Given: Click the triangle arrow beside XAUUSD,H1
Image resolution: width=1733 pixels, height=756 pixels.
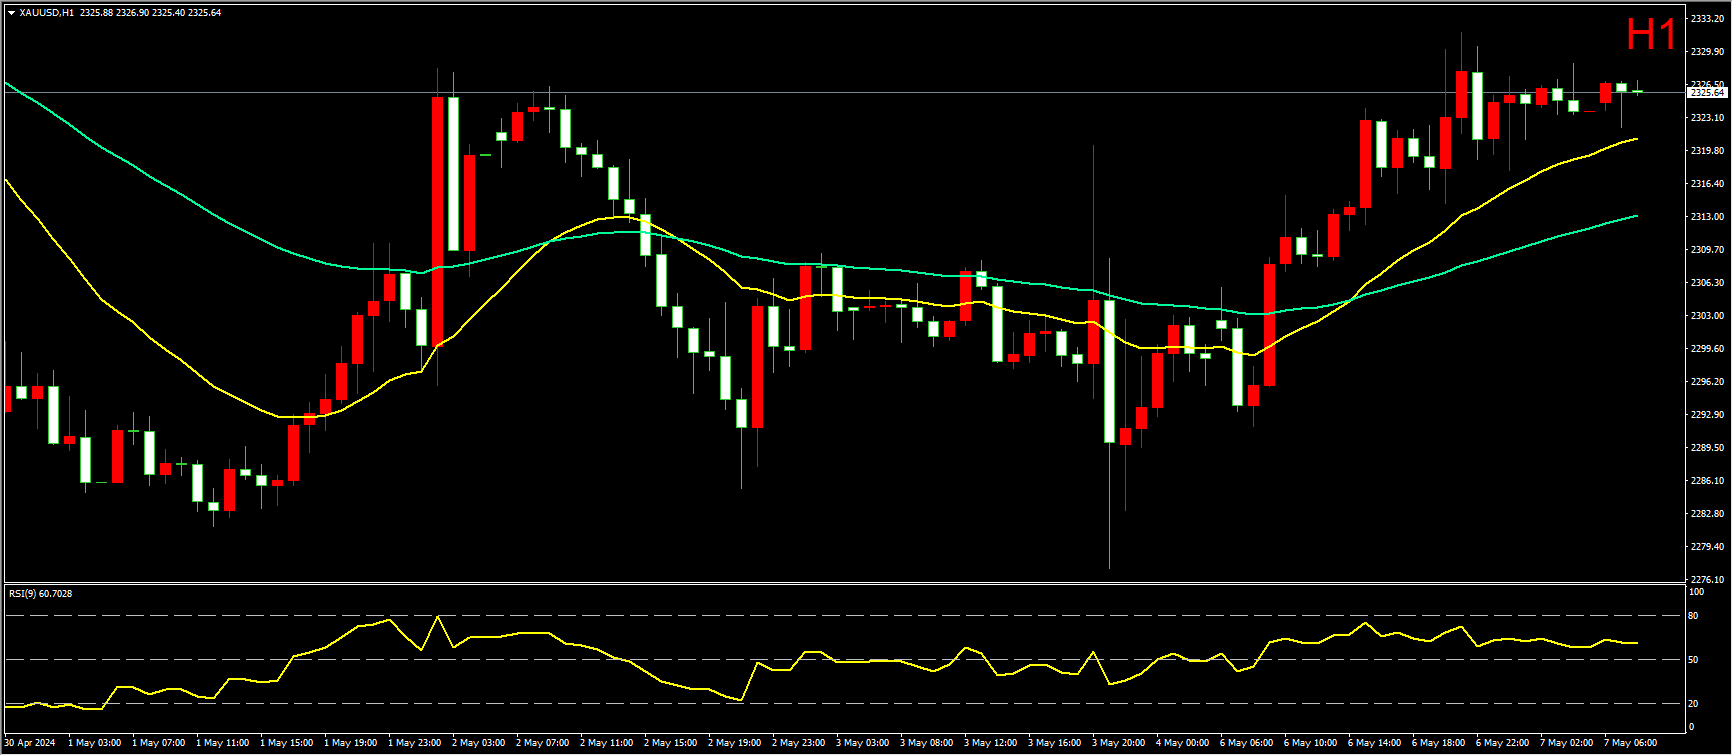Looking at the screenshot, I should click(11, 13).
